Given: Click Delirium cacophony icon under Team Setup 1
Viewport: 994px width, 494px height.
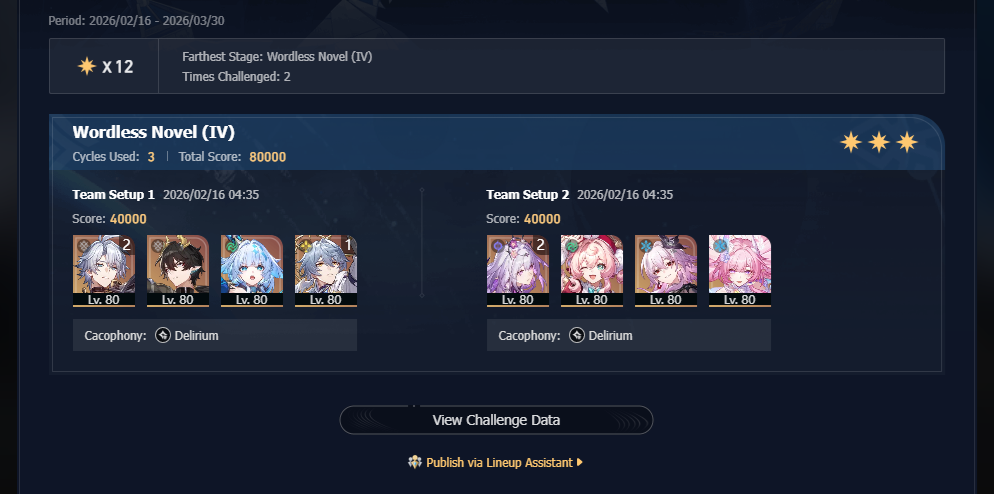Looking at the screenshot, I should point(163,335).
